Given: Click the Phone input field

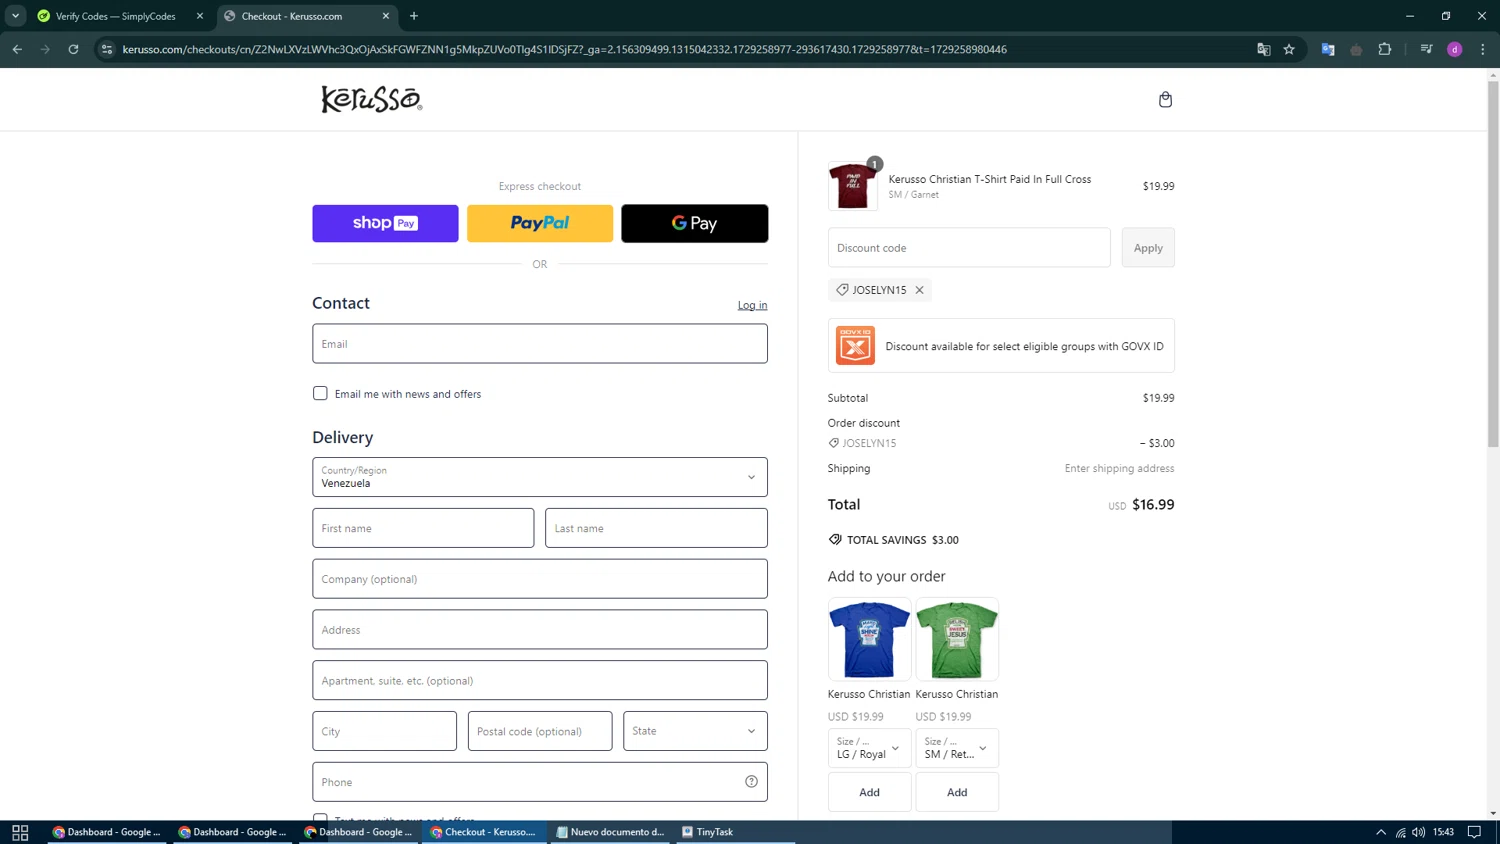Looking at the screenshot, I should tap(540, 782).
